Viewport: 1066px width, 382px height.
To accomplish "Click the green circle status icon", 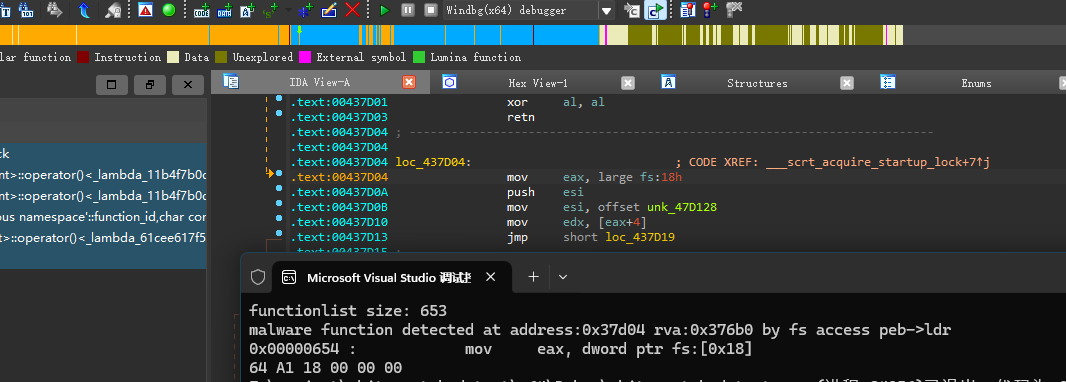I will [x=169, y=10].
